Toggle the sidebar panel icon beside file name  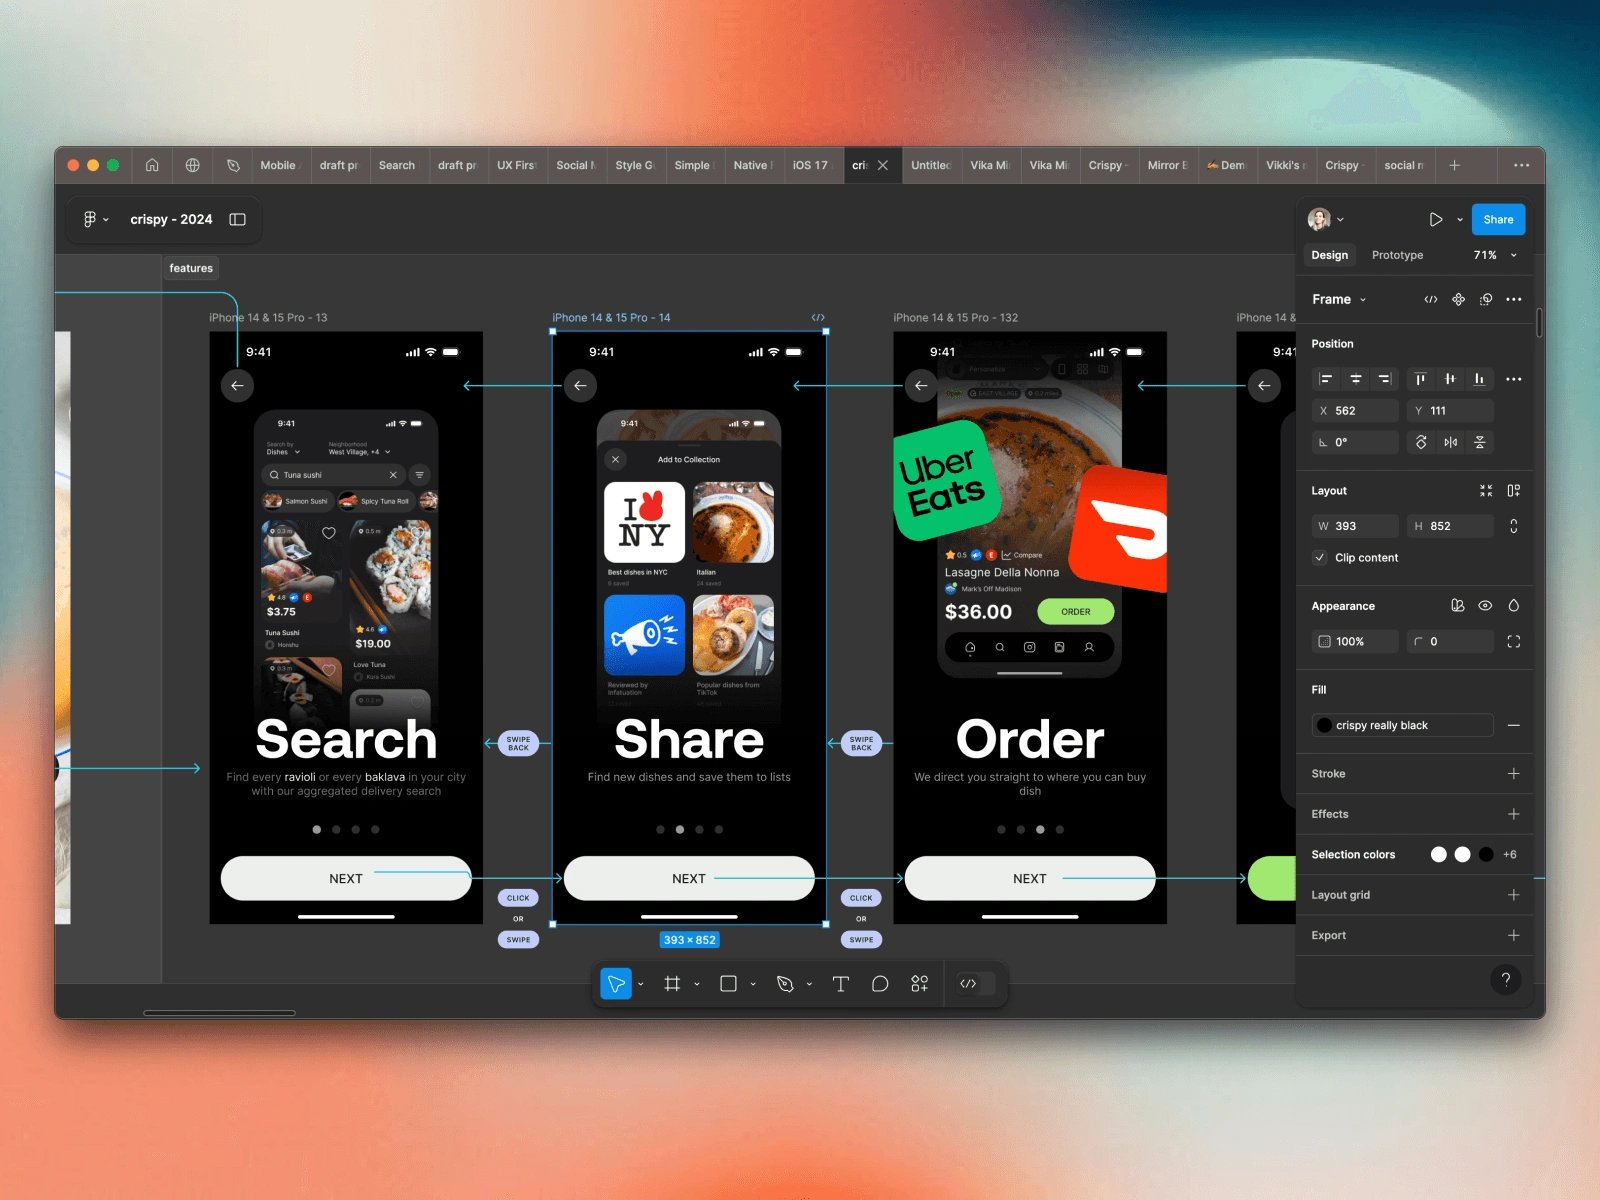[237, 219]
